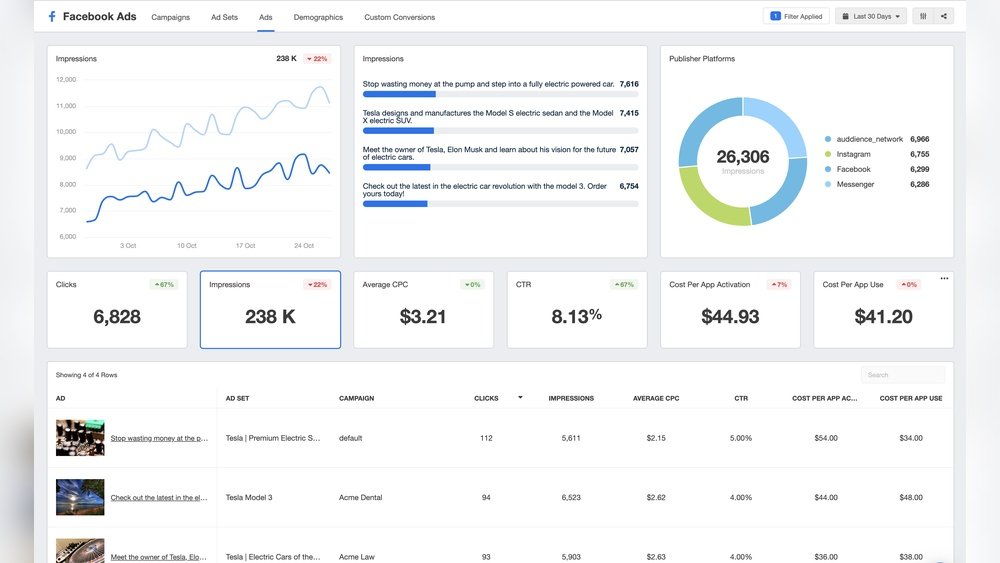Image resolution: width=1000 pixels, height=563 pixels.
Task: Click the thumbnail of Meet the owner ad
Action: (80, 551)
